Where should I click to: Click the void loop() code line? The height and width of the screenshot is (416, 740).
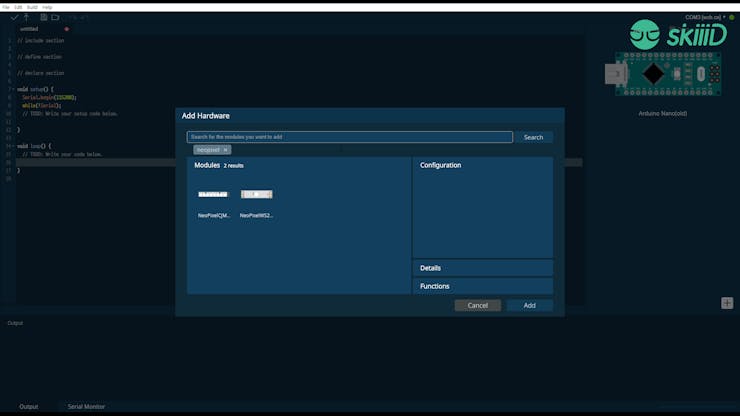[34, 146]
